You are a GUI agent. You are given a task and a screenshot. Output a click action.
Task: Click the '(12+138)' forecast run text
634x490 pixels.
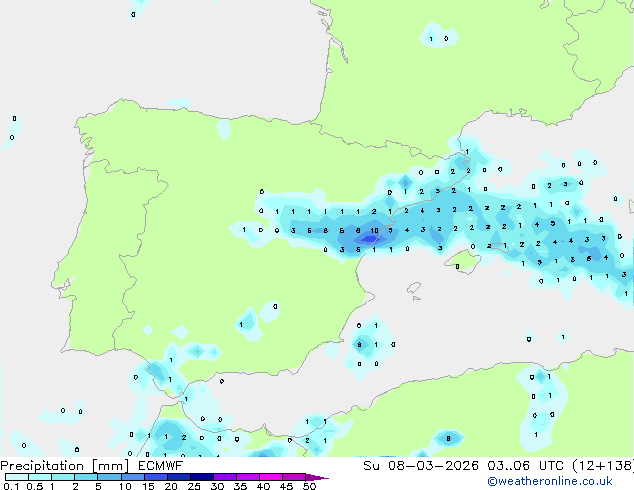(x=603, y=466)
